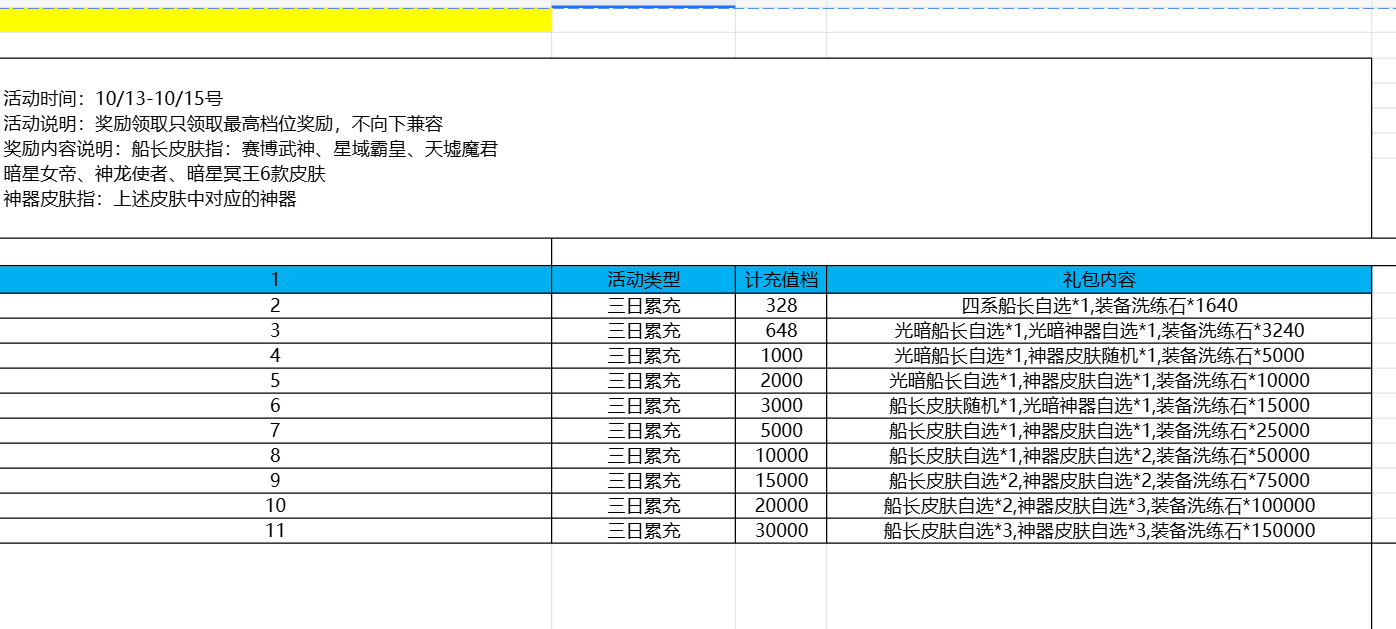Click 三日累充 in the 30000 row
Screen dimensions: 1396x629
click(643, 531)
